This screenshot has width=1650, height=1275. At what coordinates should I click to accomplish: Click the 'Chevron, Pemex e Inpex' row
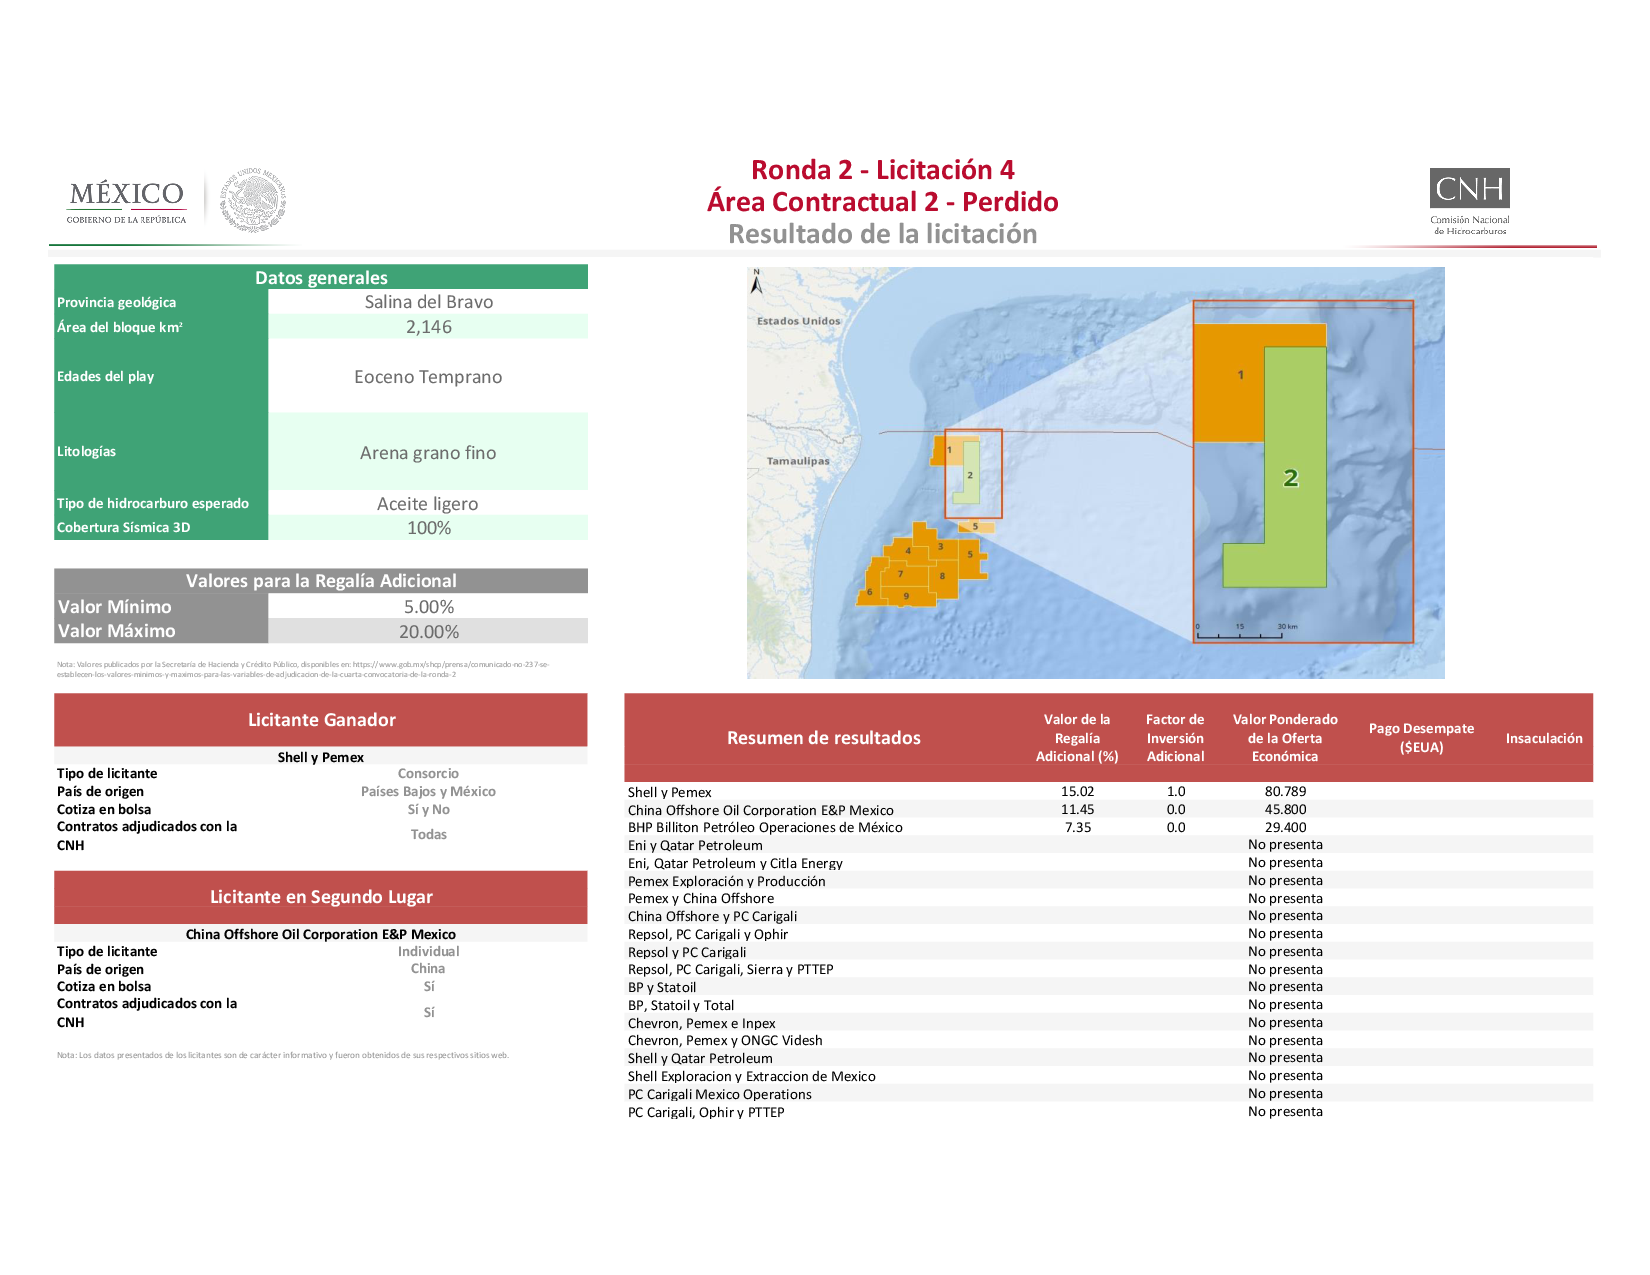(x=1108, y=1023)
